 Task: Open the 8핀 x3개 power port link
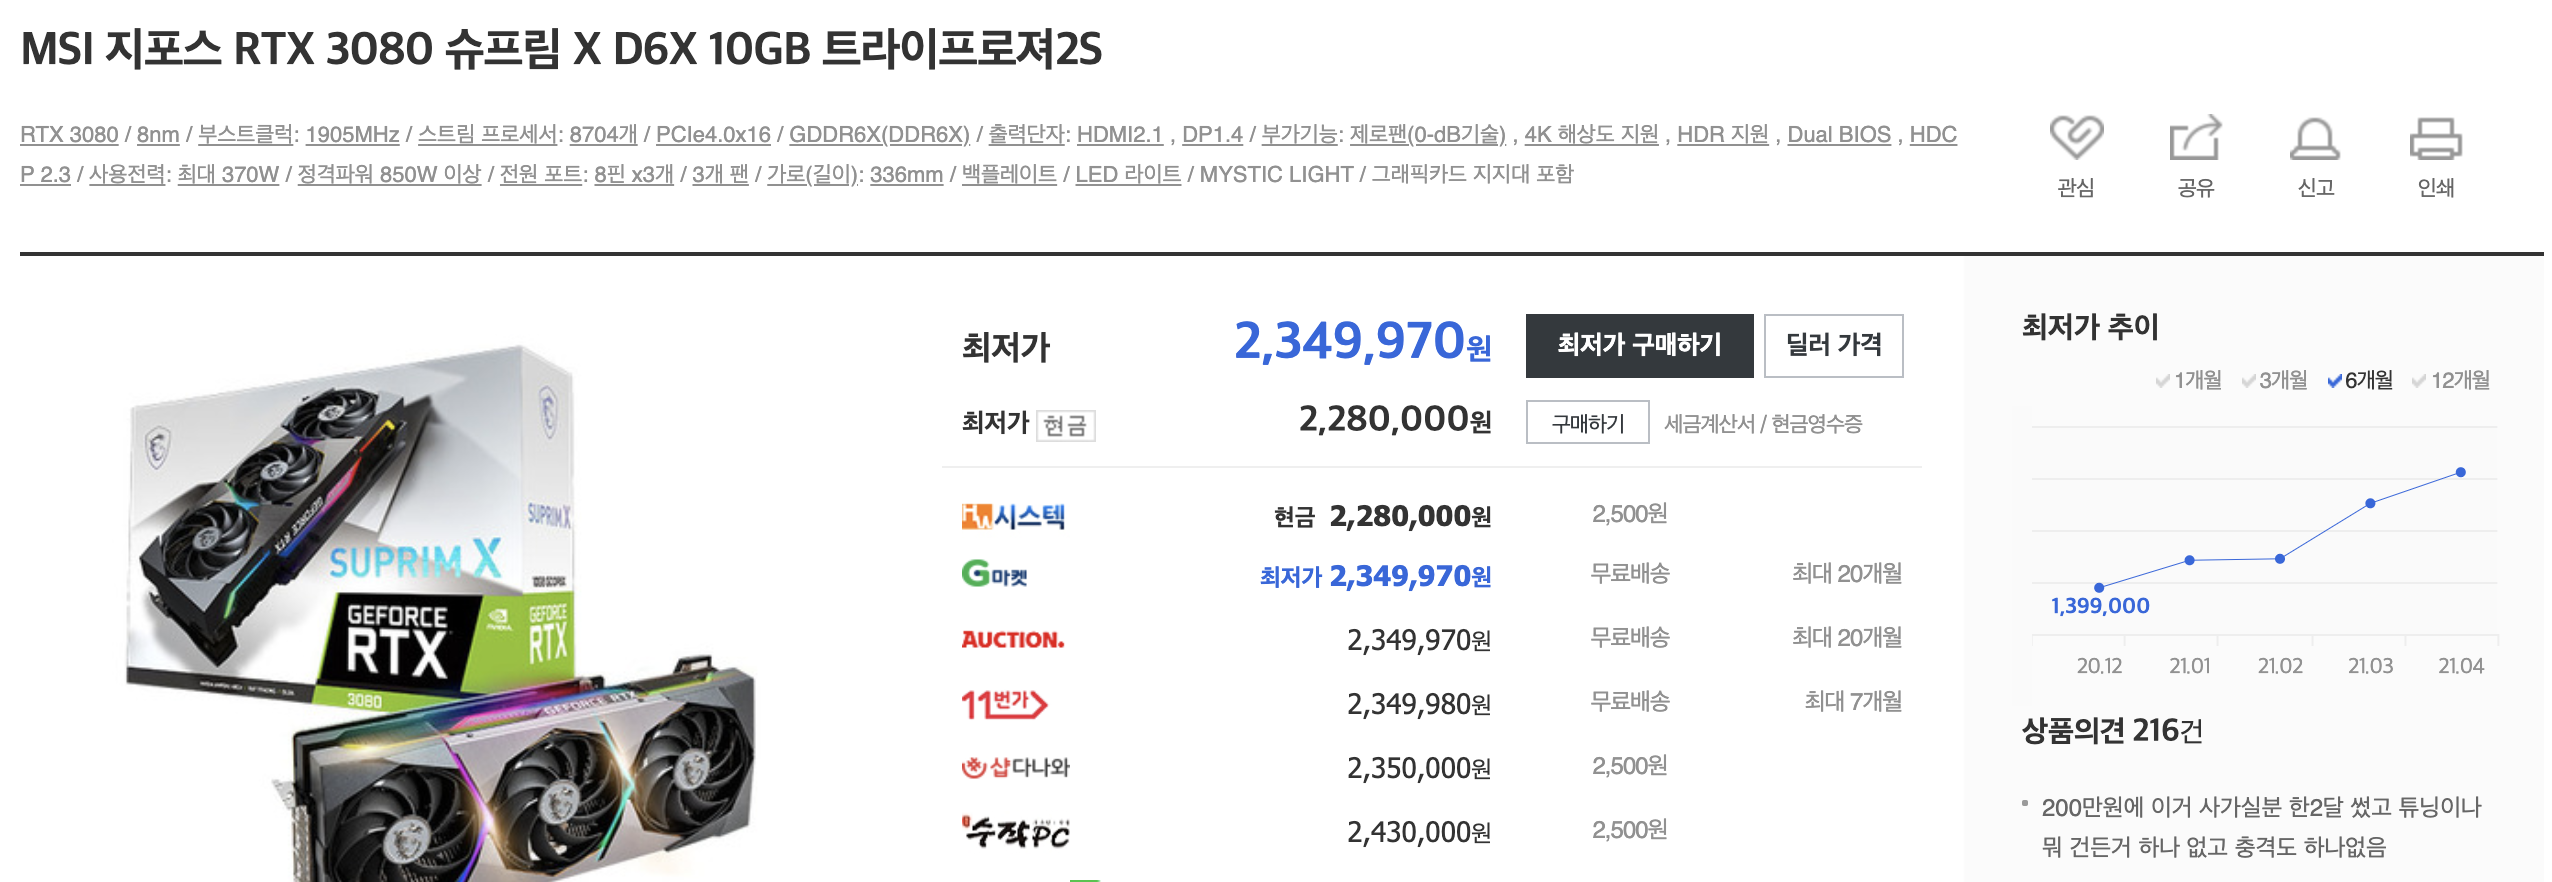tap(634, 175)
